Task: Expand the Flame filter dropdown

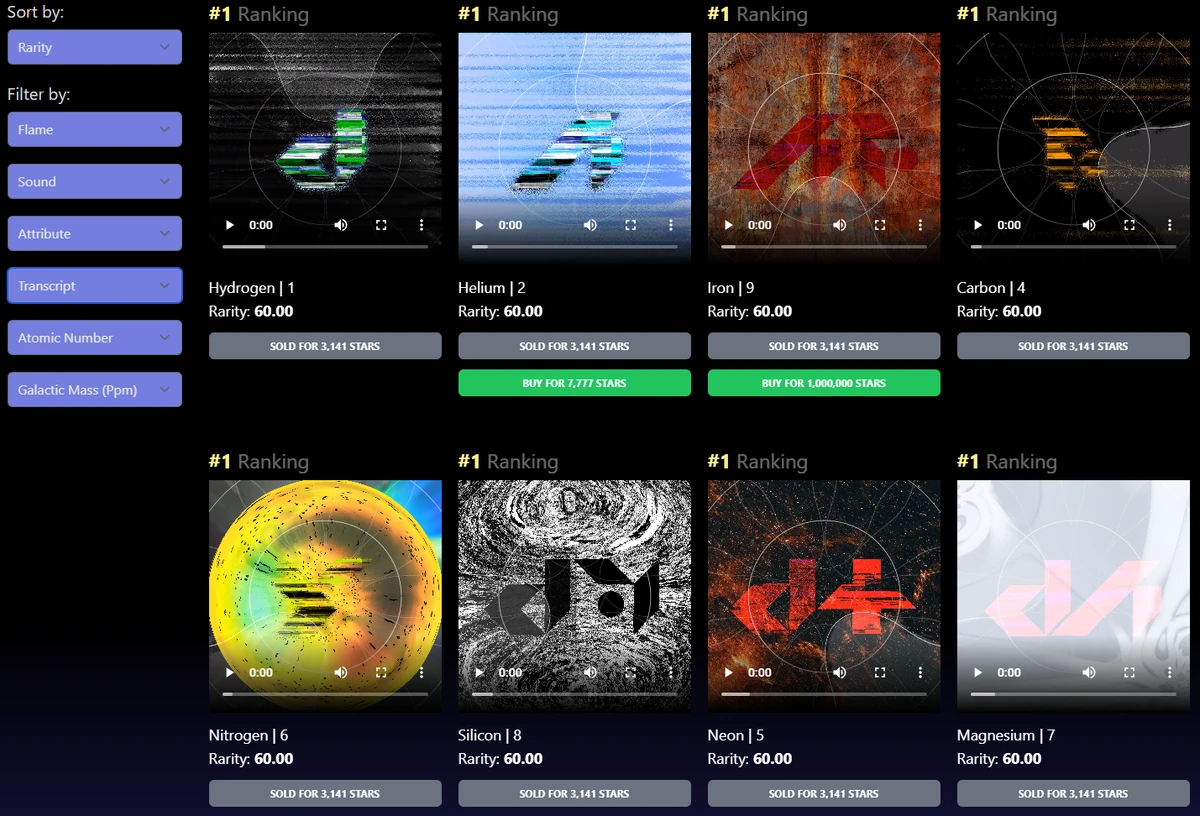Action: [94, 129]
